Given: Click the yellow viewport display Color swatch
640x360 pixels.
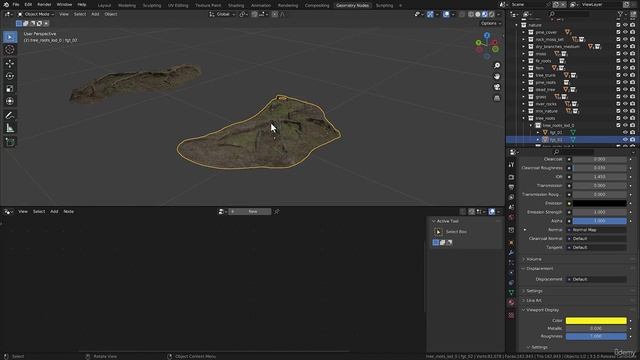Looking at the screenshot, I should pos(596,321).
